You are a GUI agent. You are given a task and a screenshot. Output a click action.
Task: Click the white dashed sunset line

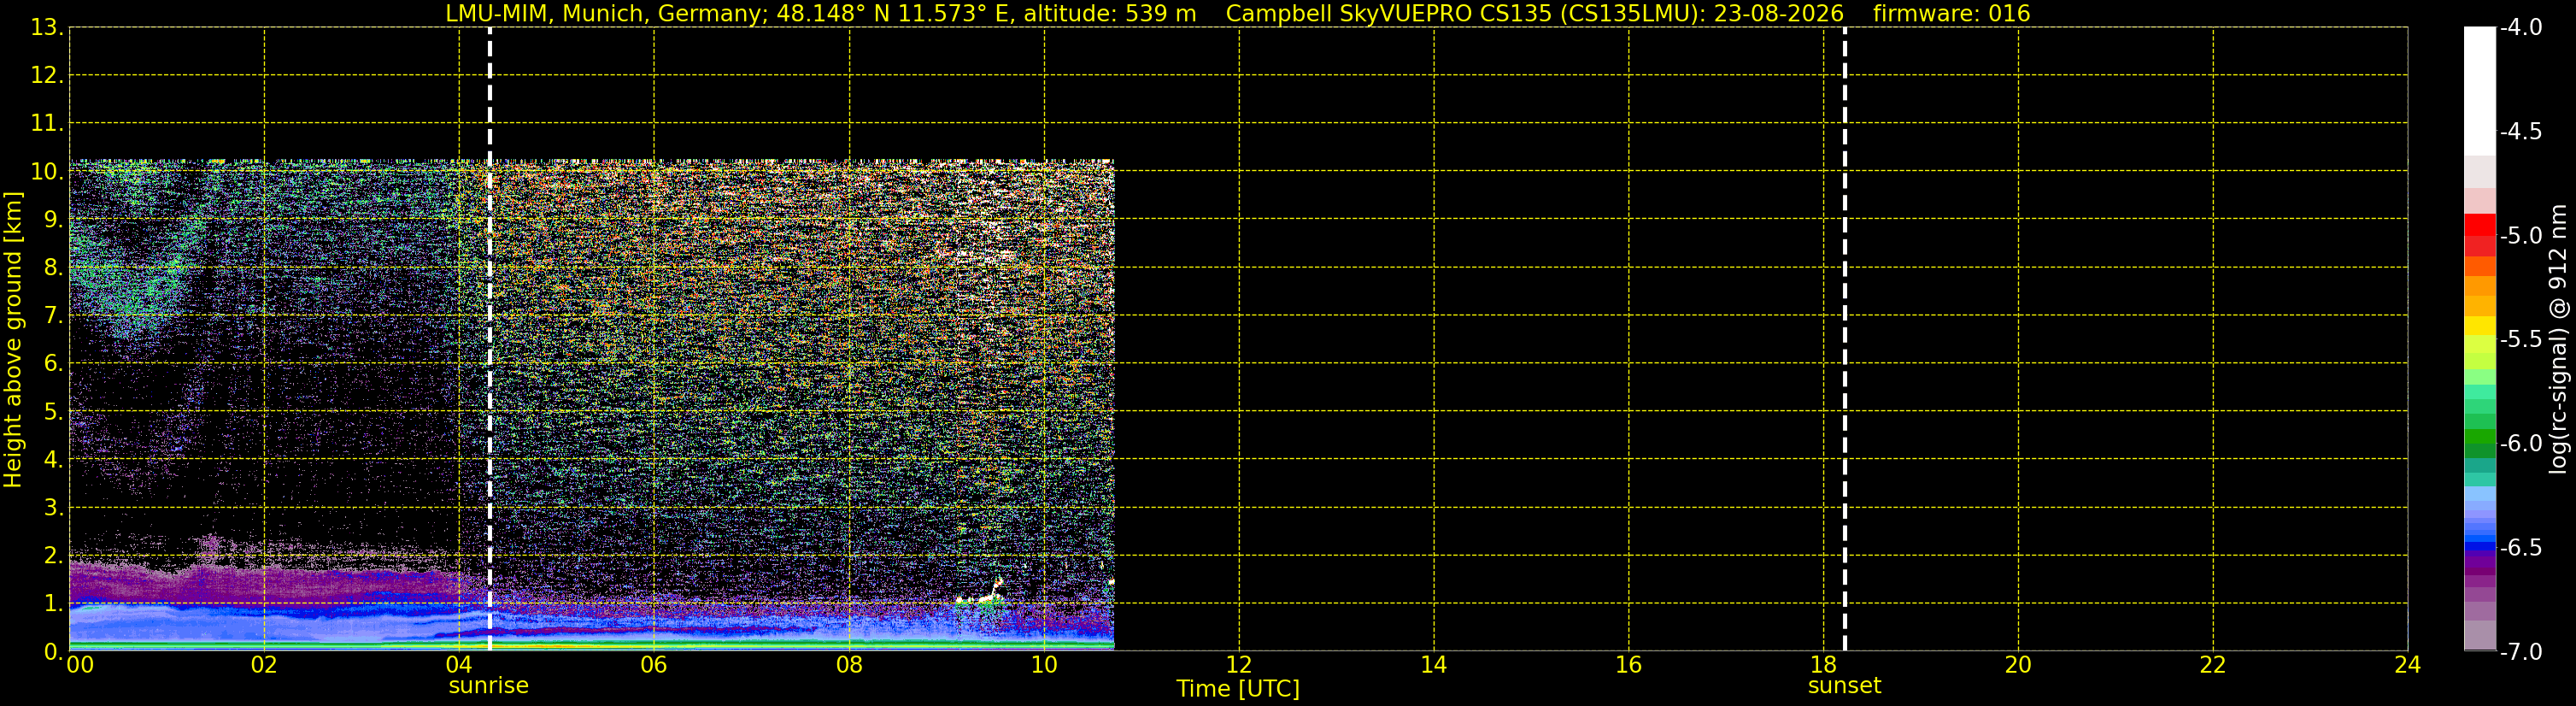point(1844,339)
